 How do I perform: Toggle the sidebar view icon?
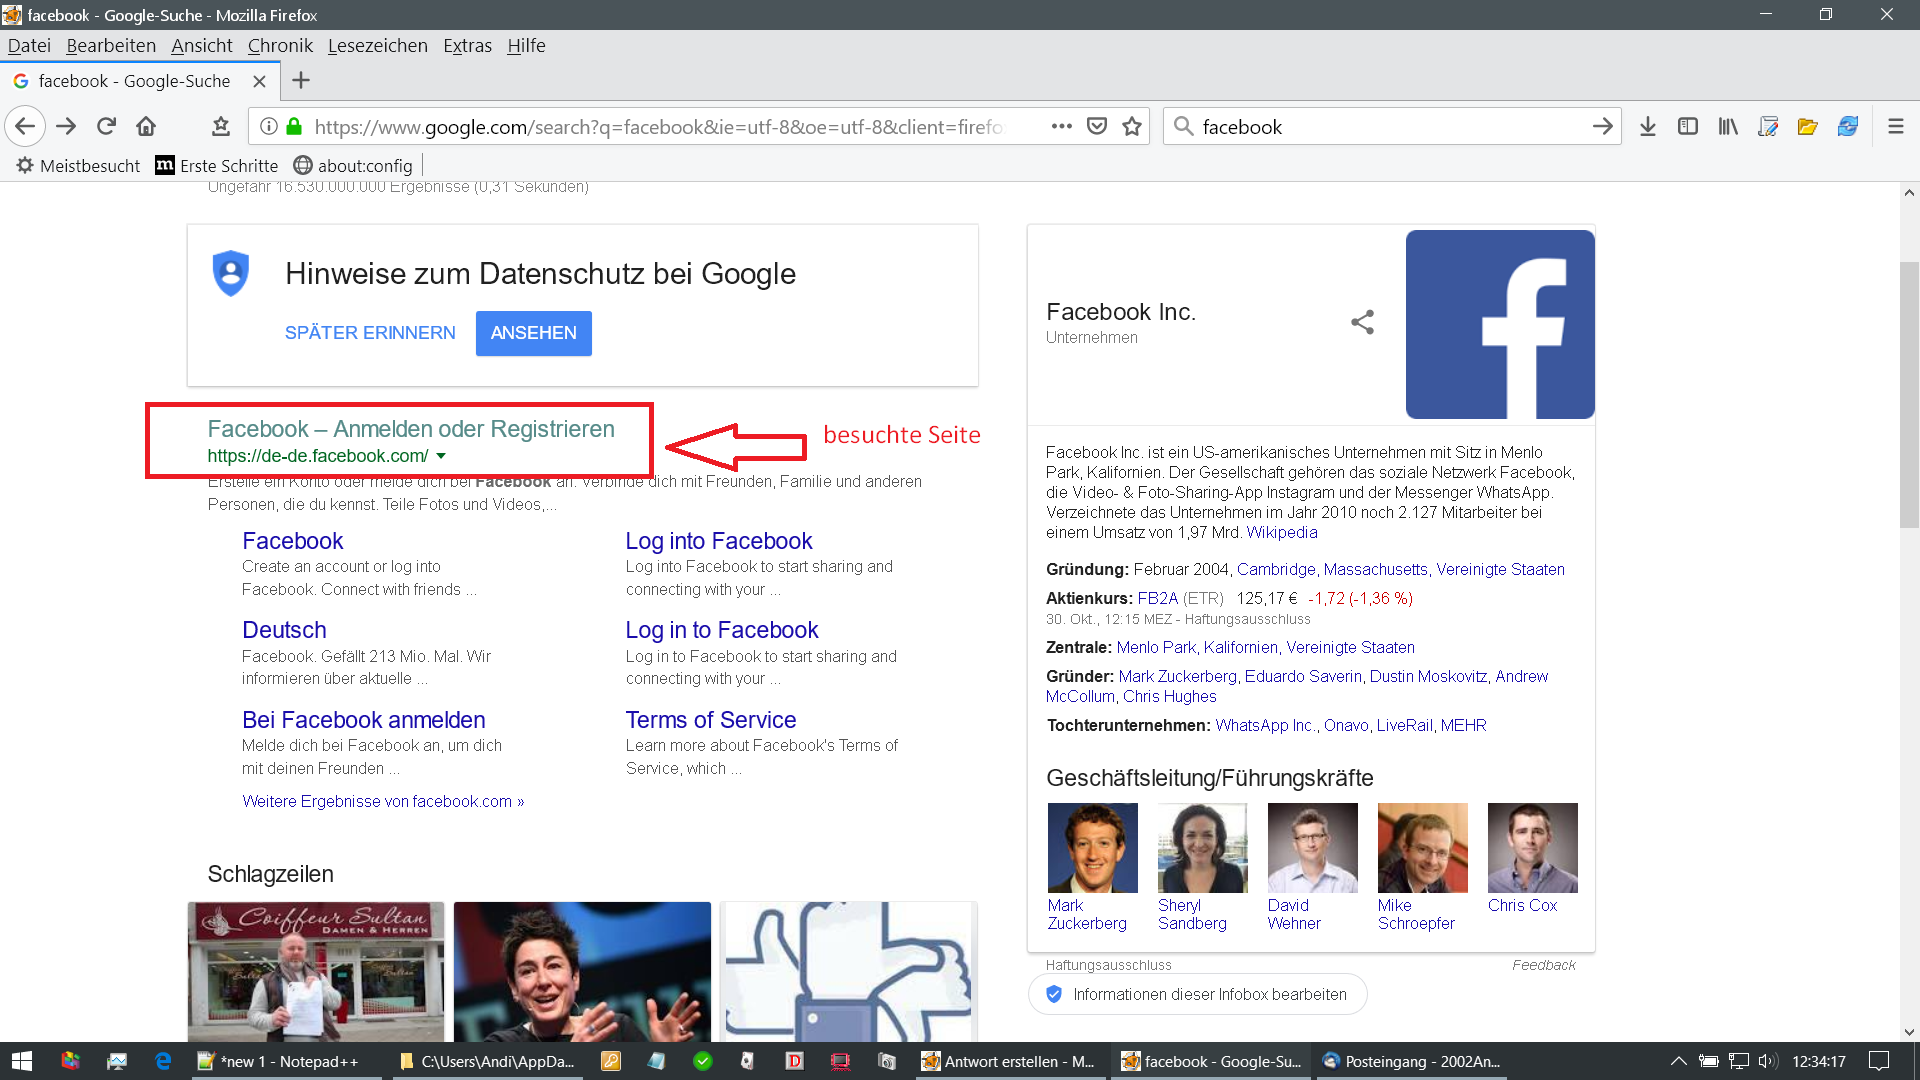click(x=1688, y=126)
